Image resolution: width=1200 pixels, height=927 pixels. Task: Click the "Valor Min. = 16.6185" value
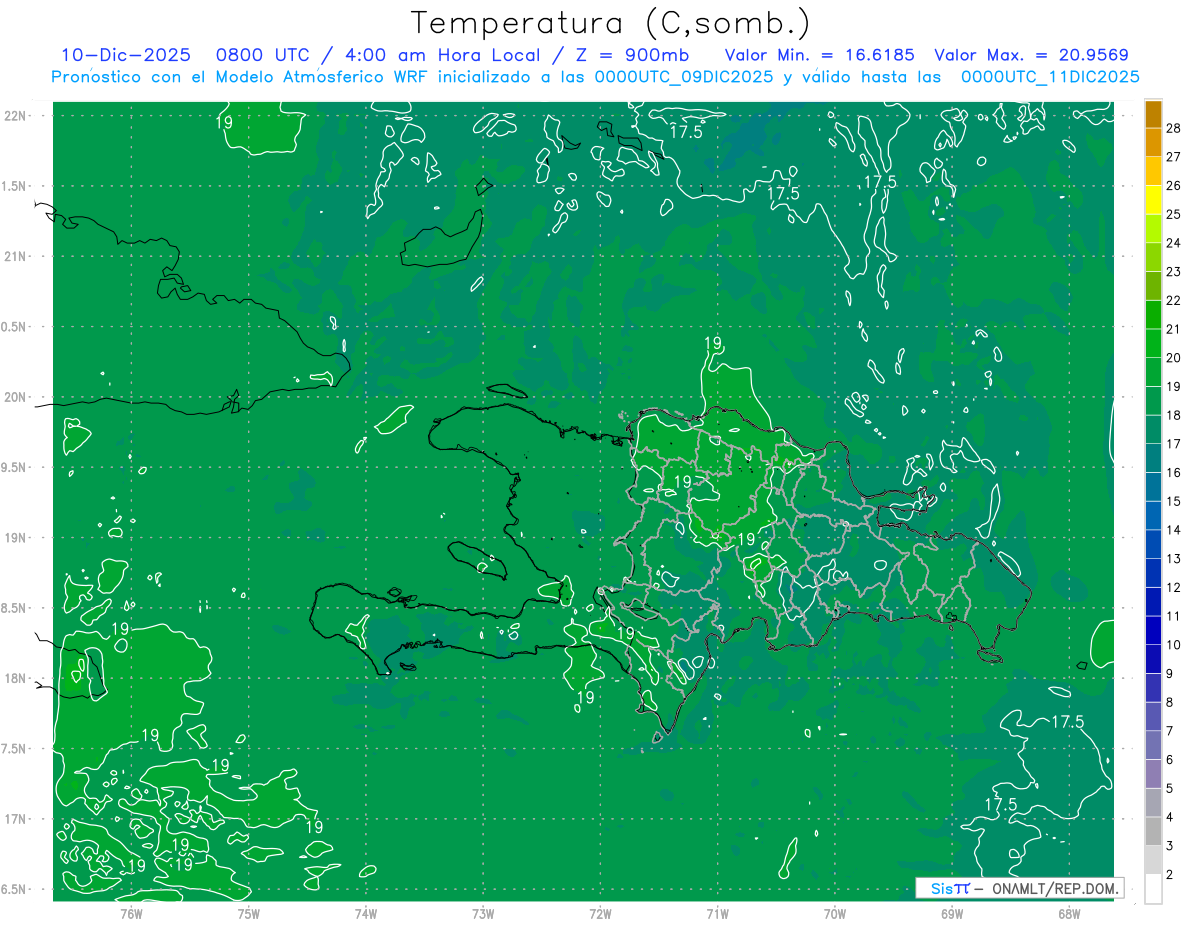[819, 55]
